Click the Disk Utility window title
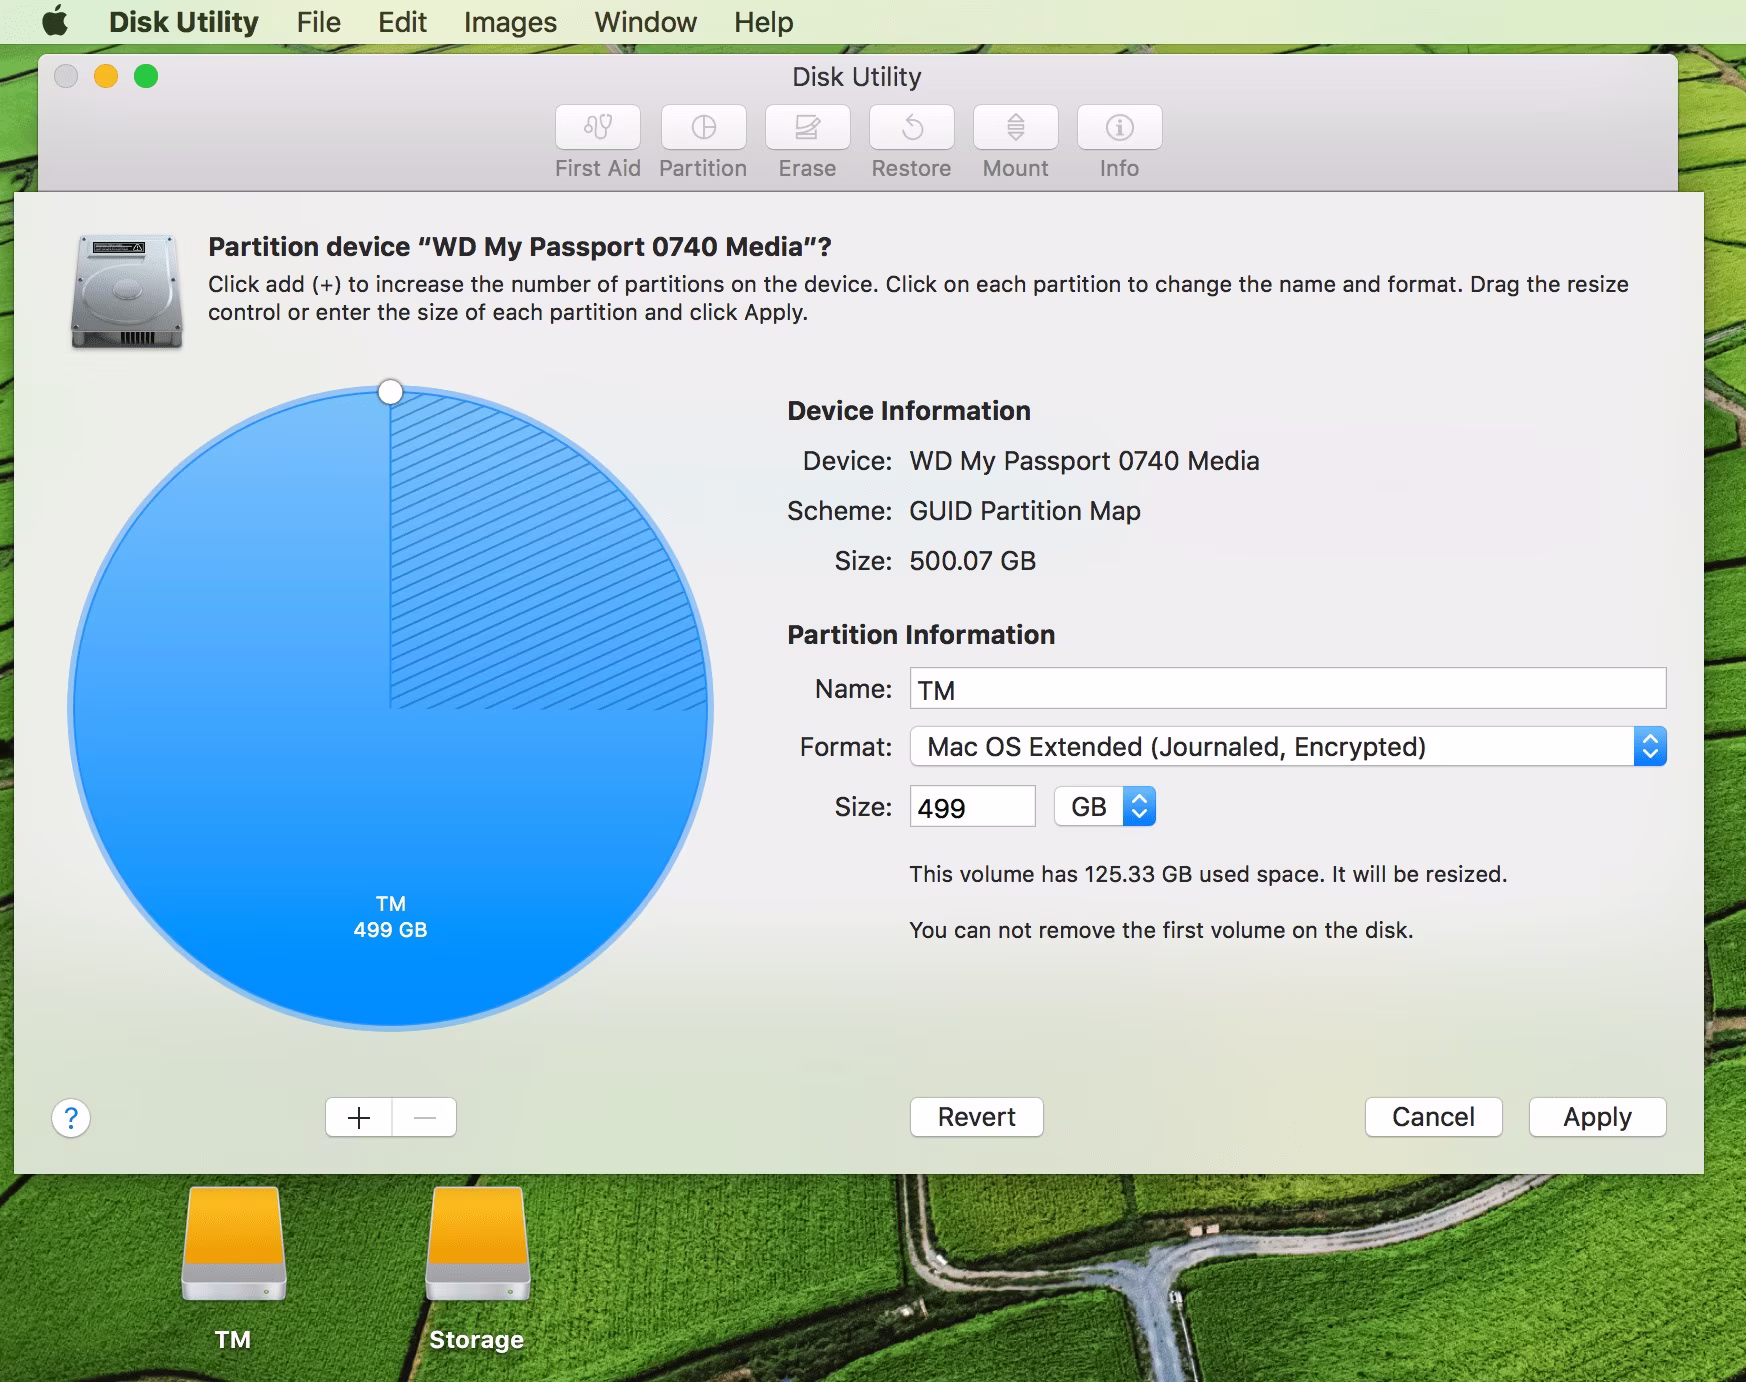Viewport: 1746px width, 1382px height. coord(857,77)
